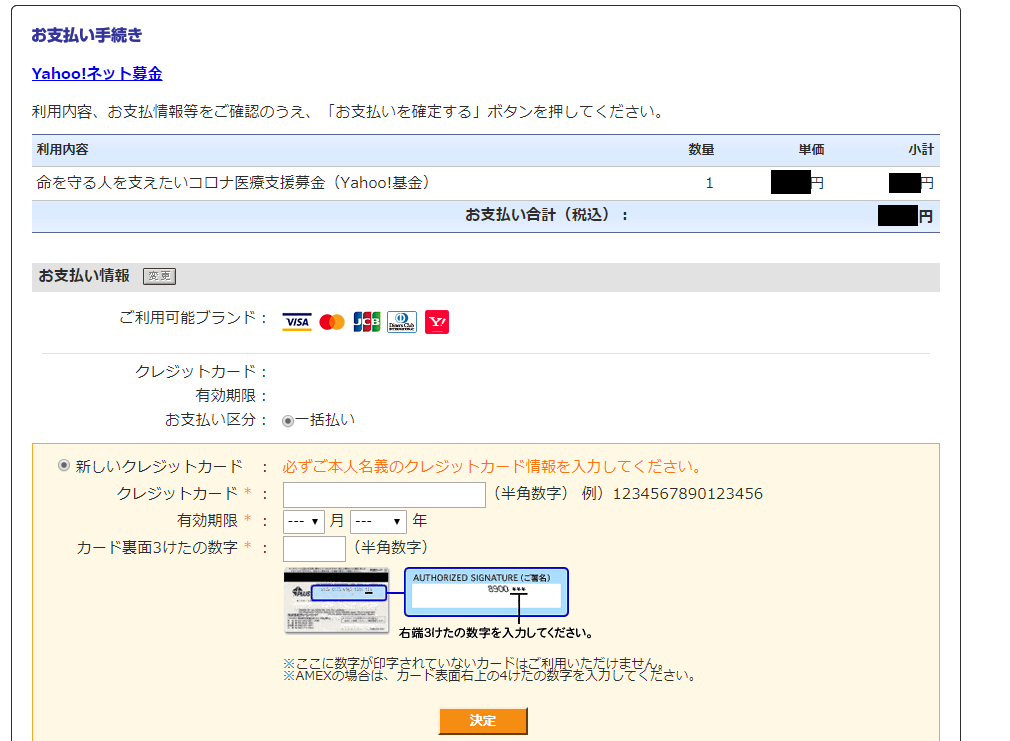Viewport: 1010px width, 741px height.
Task: Click the お支払い情報 section heading
Action: (x=84, y=276)
